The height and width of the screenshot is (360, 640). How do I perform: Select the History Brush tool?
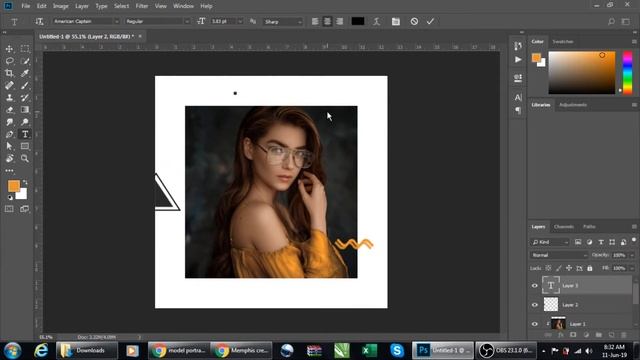coord(25,98)
